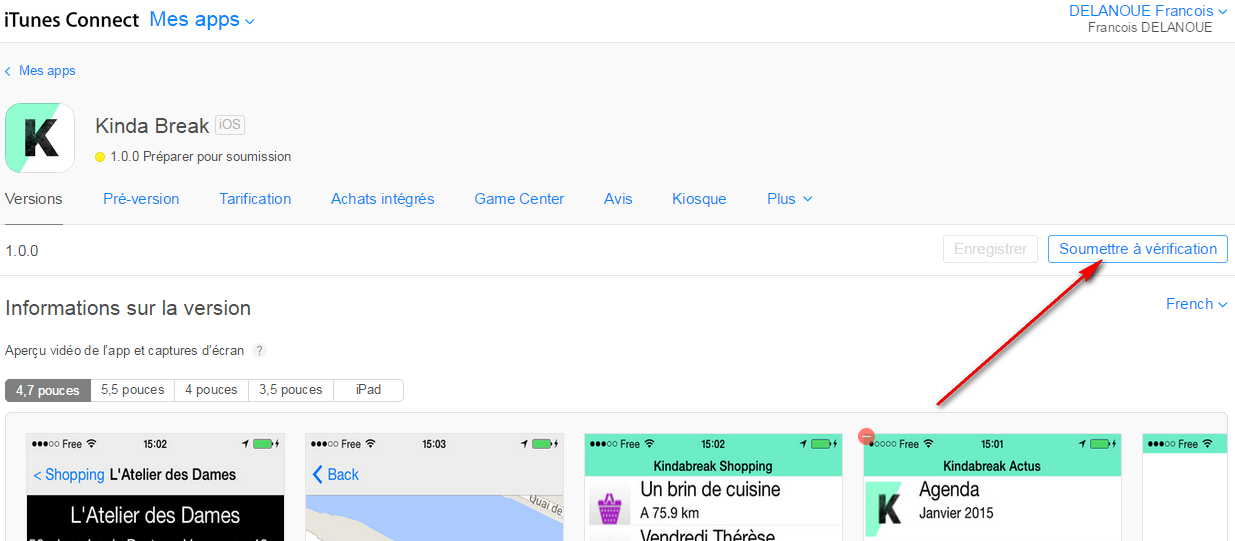Viewport: 1235px width, 541px height.
Task: Click the help question mark next to captures d'écran
Action: point(260,351)
